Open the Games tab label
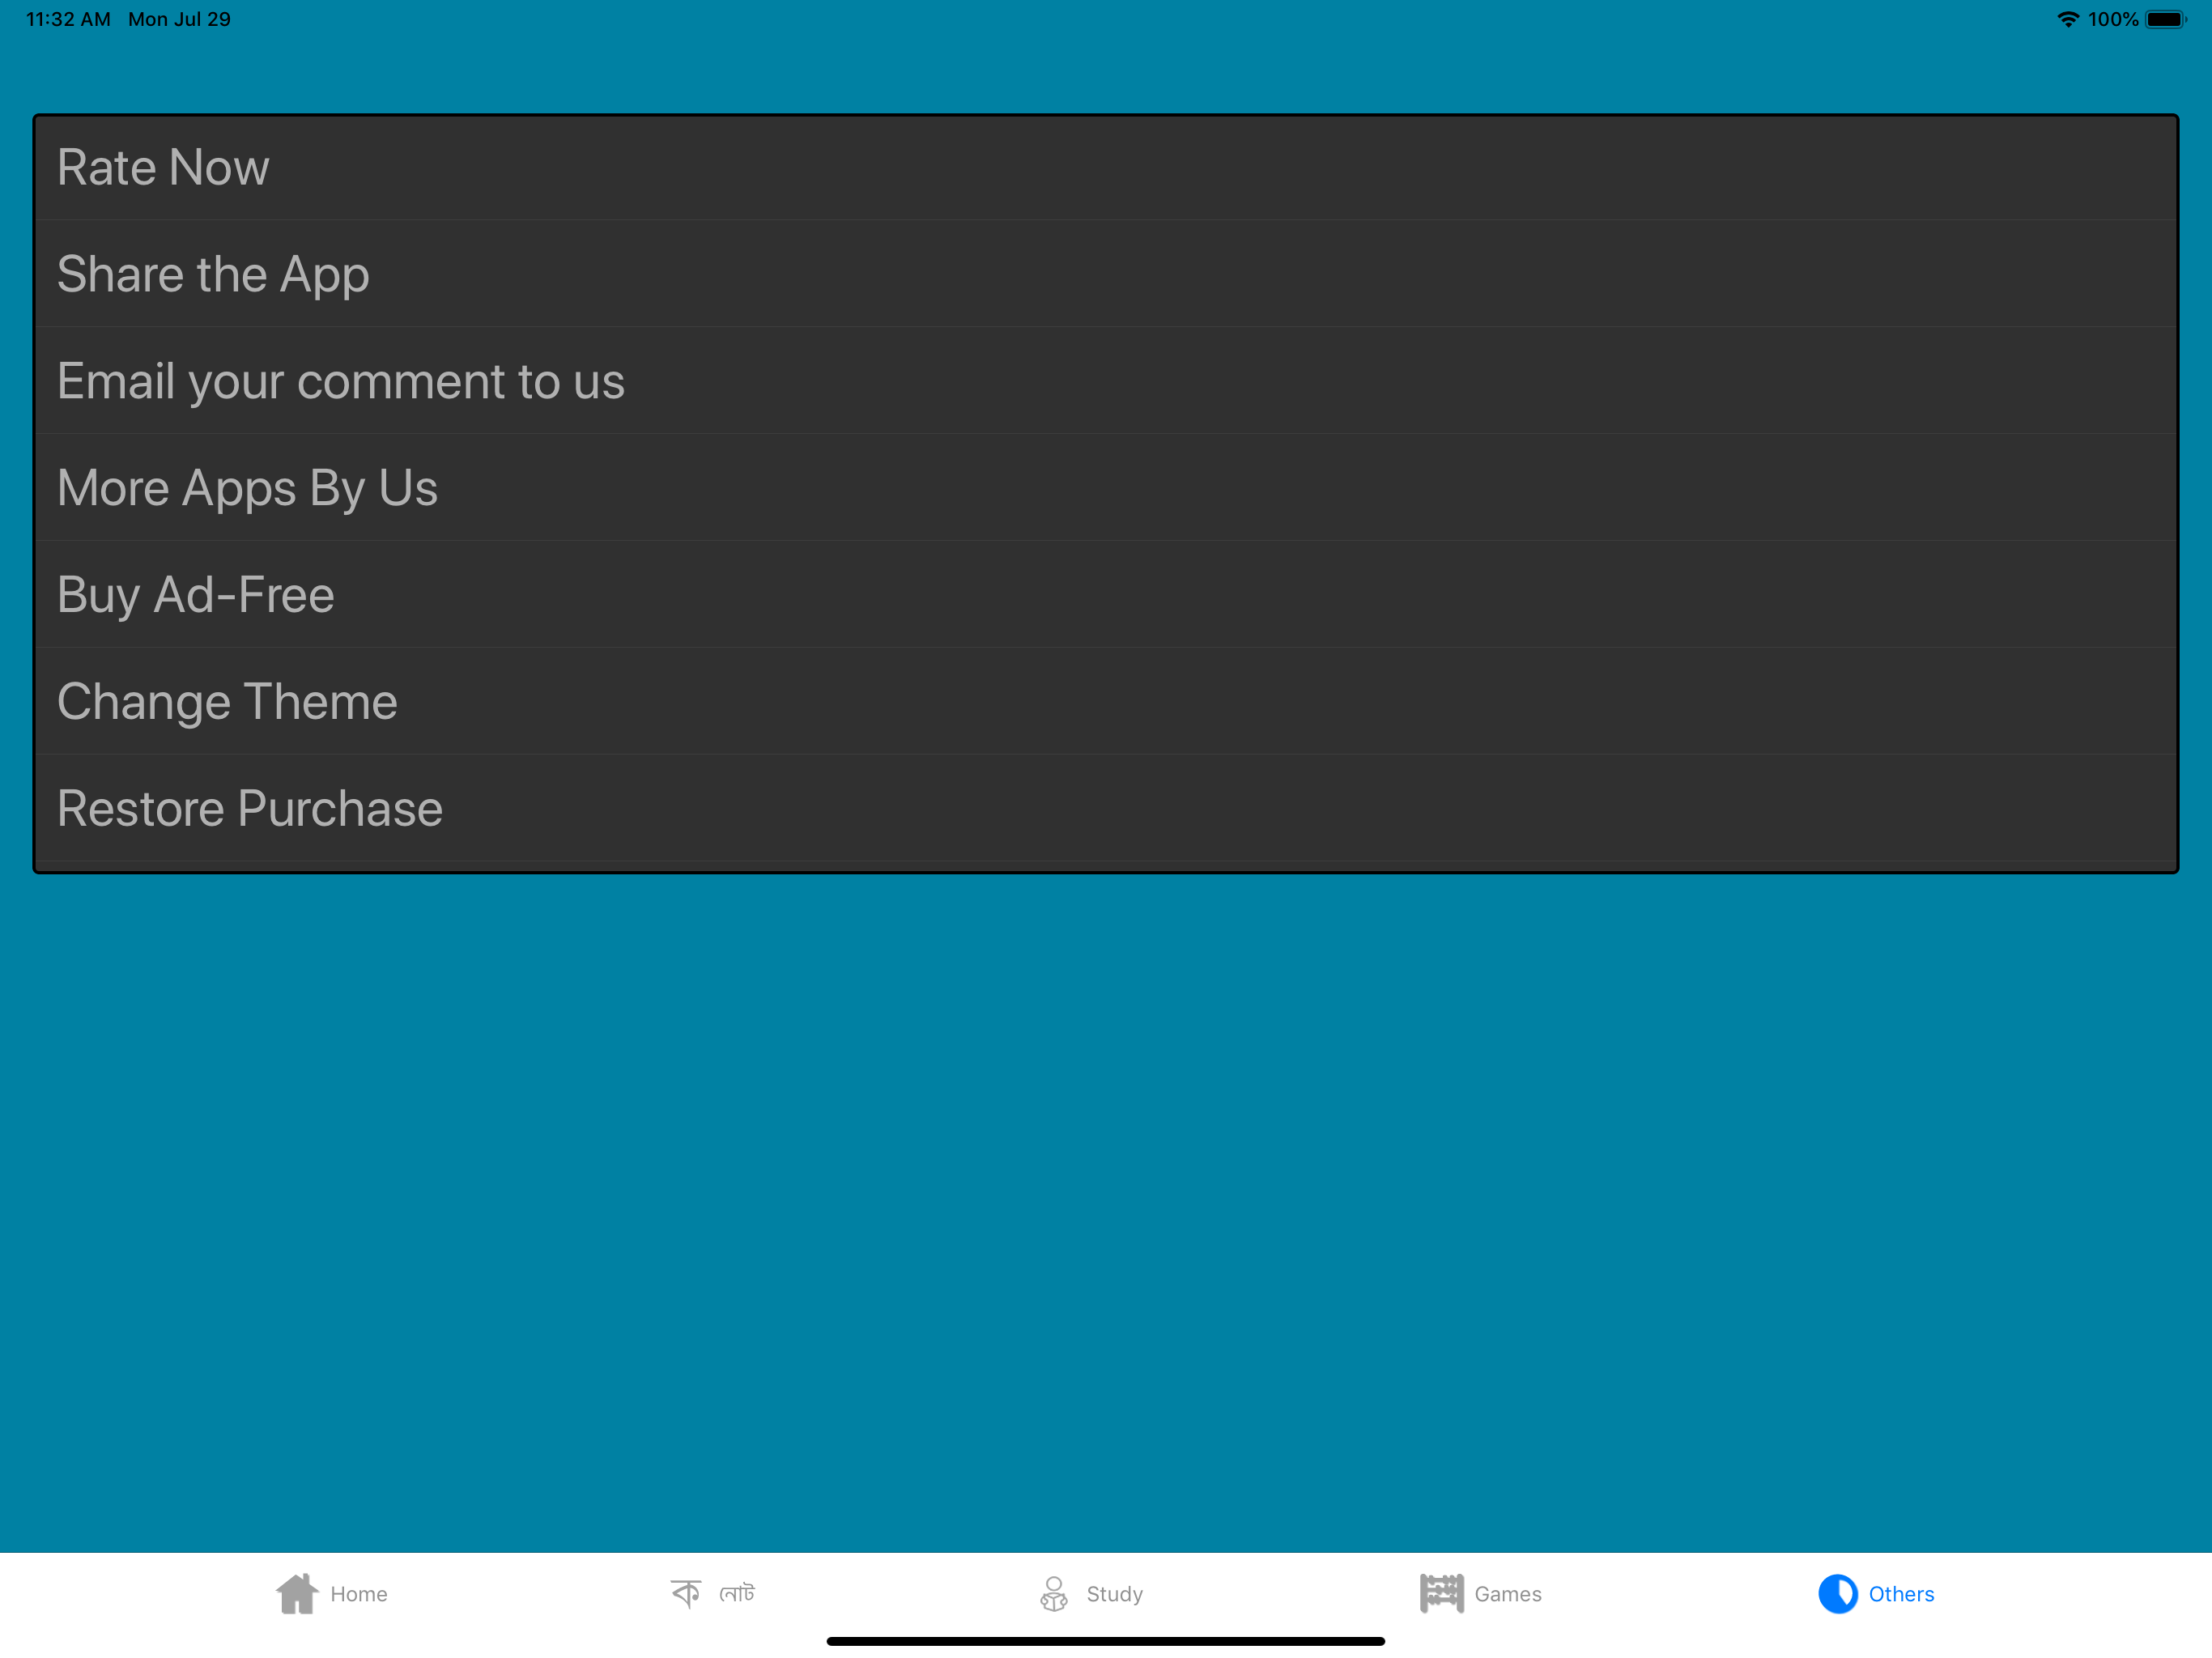Viewport: 2212px width, 1658px height. pos(1507,1594)
